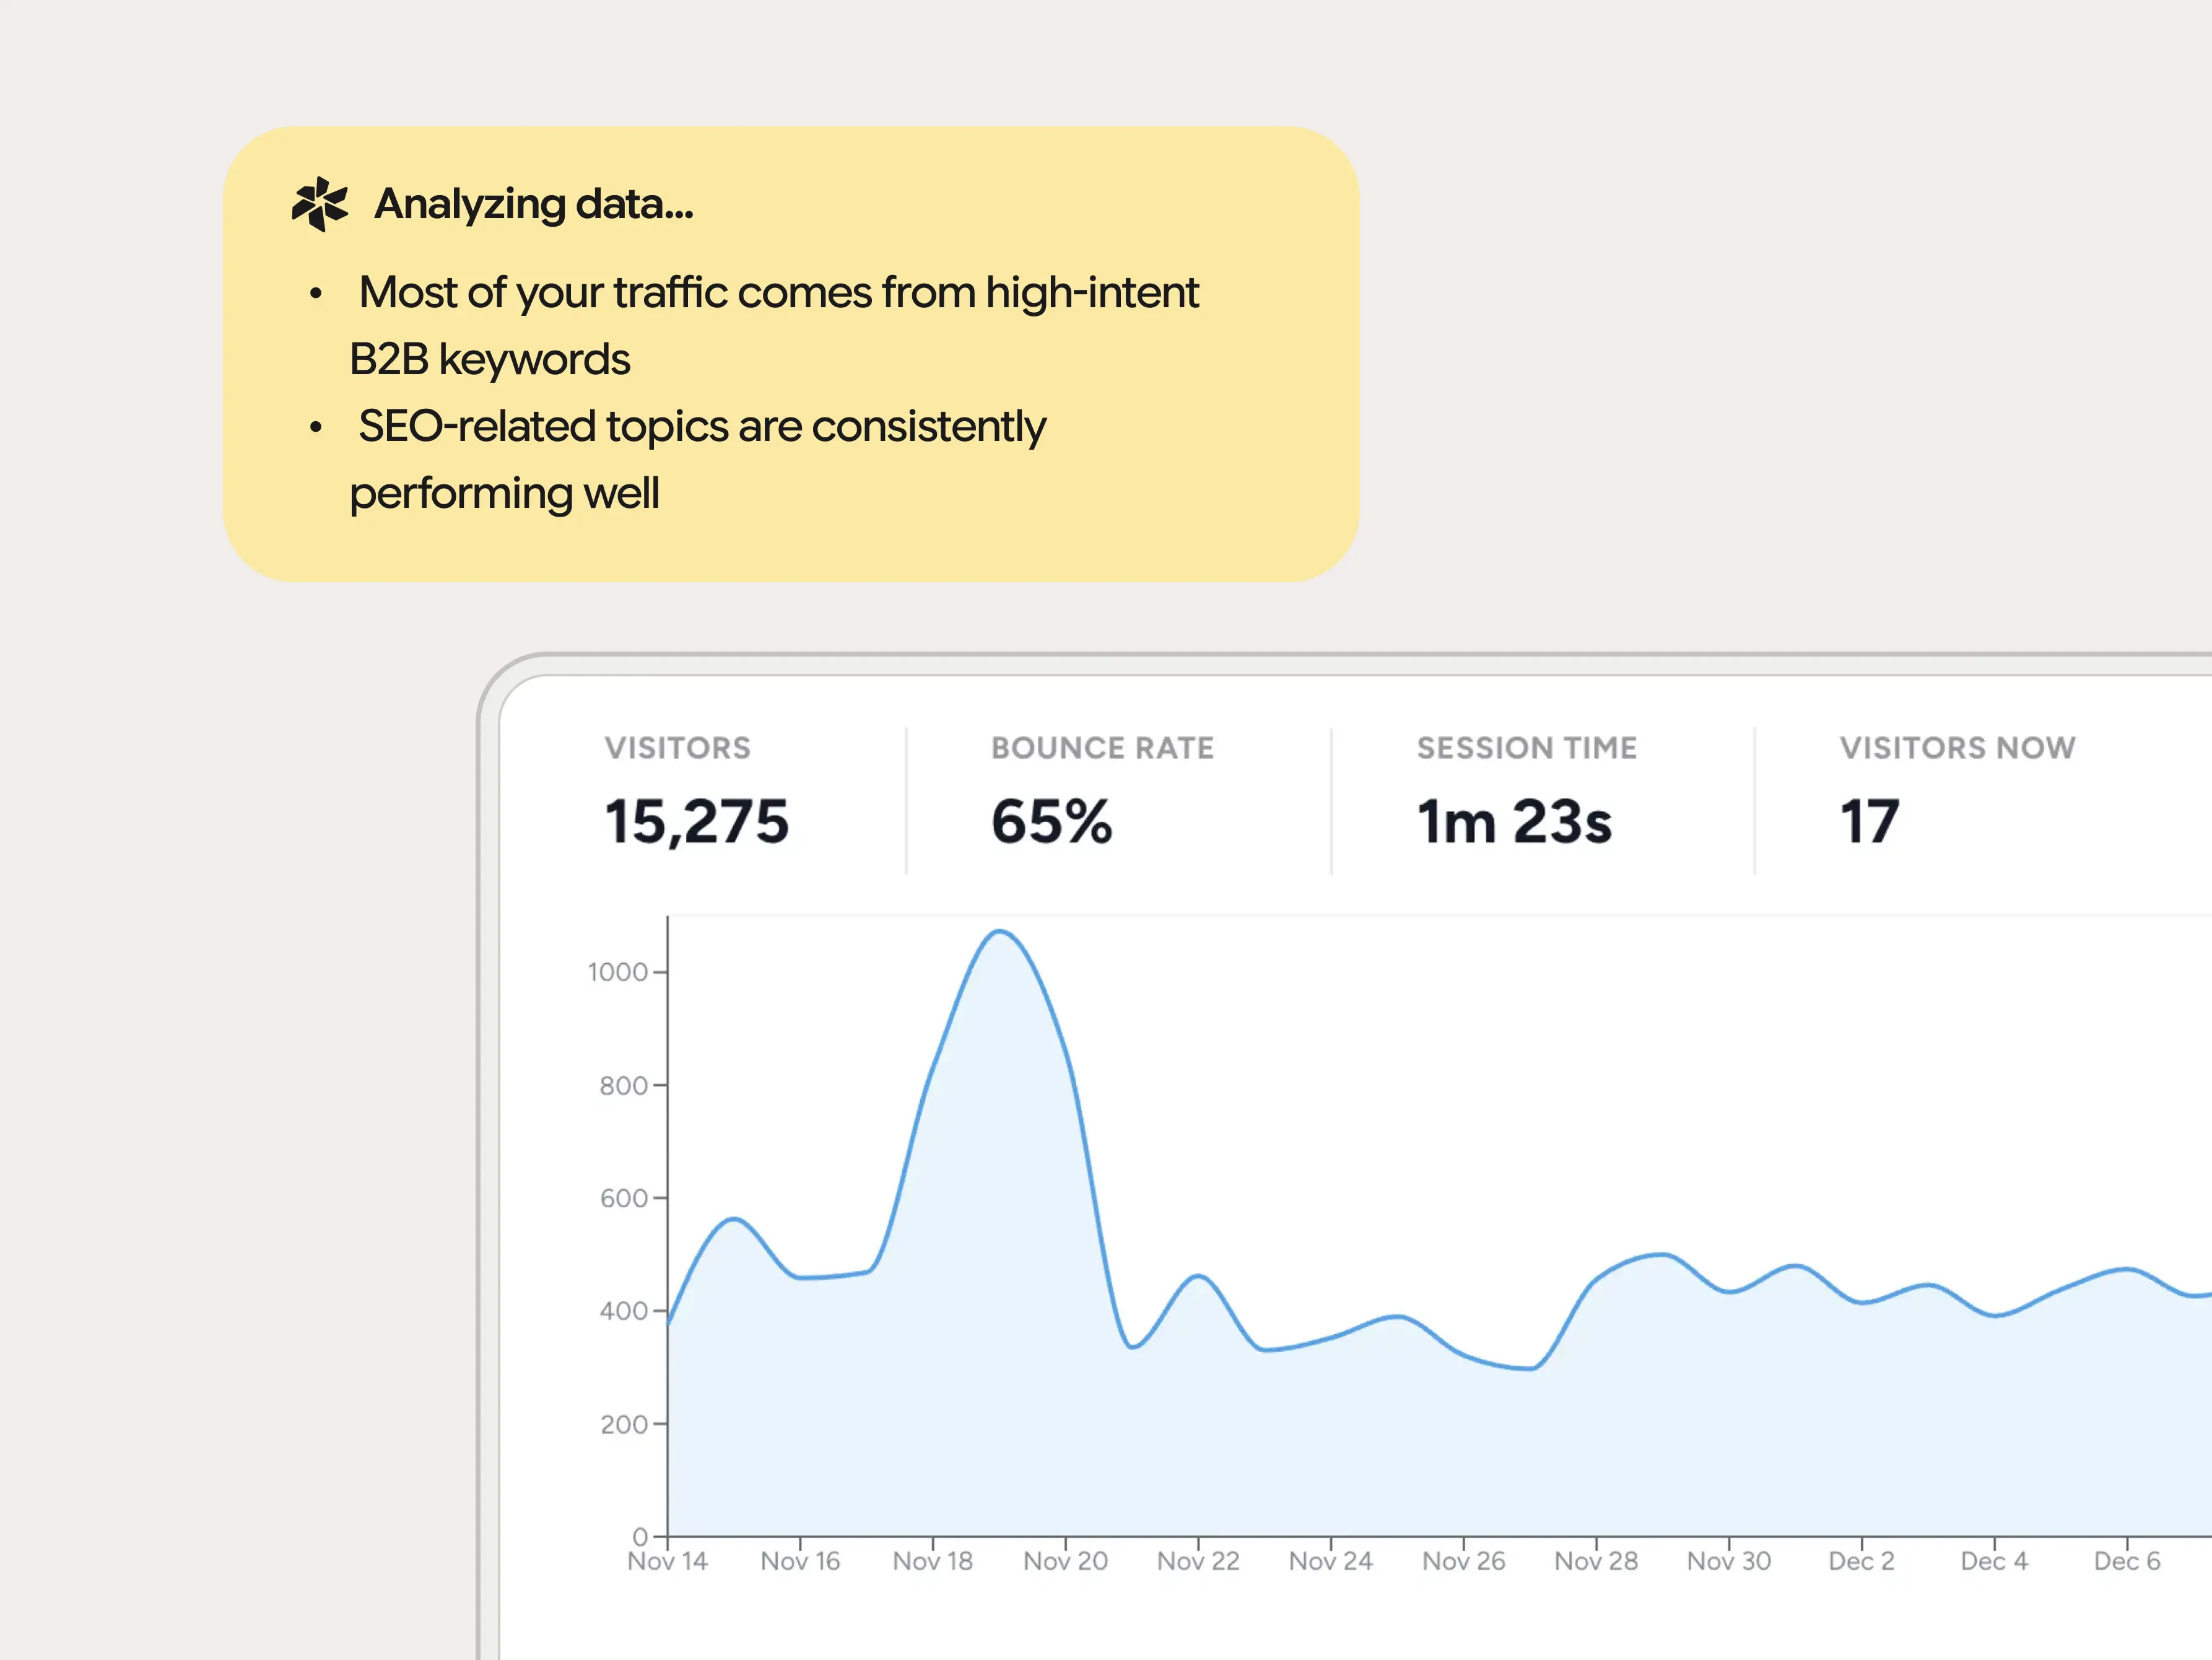The image size is (2212, 1660).
Task: Open the 1m 23s session time link
Action: [x=1515, y=822]
